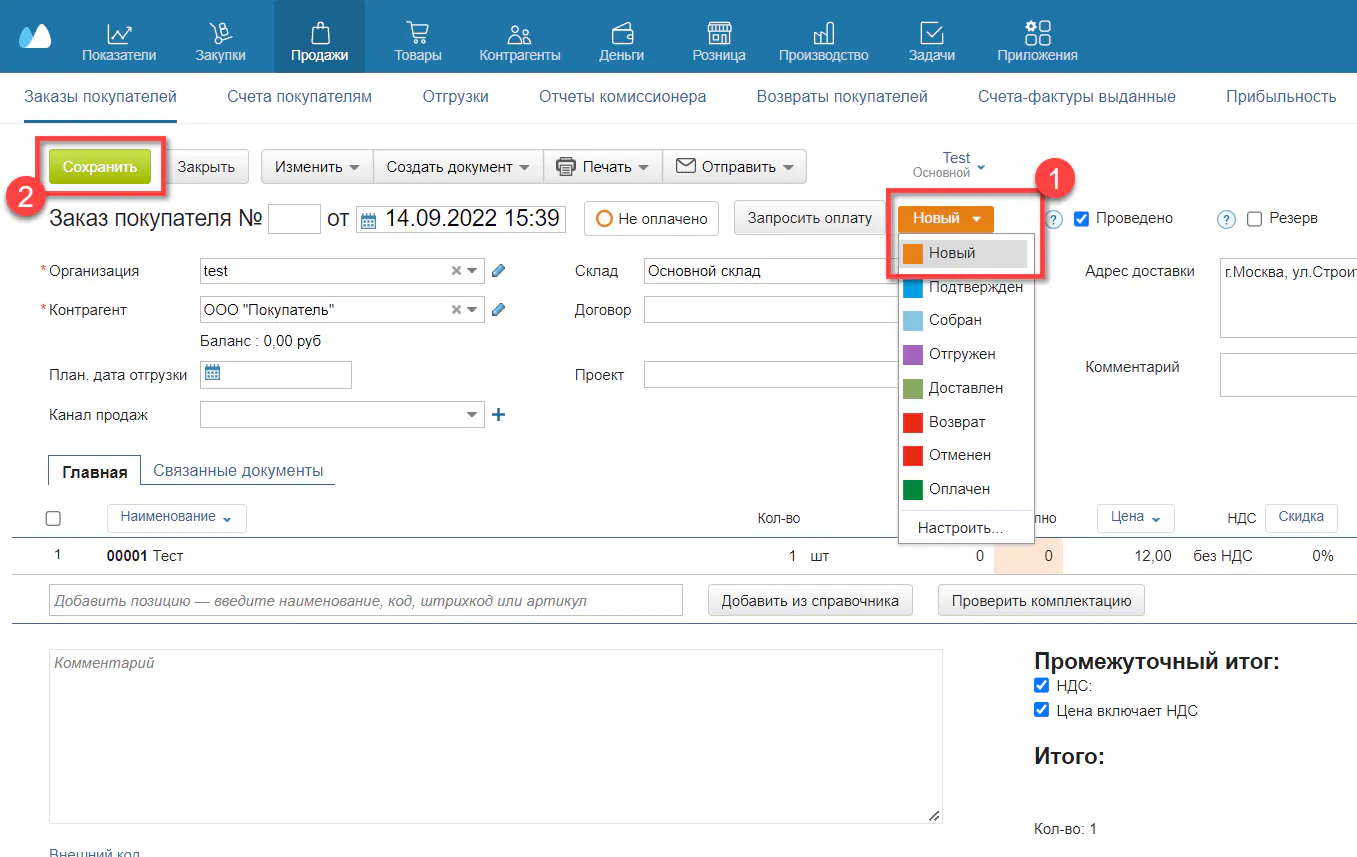Open the calendar icon for План. дата отгрузки
This screenshot has width=1357, height=857.
tap(211, 374)
